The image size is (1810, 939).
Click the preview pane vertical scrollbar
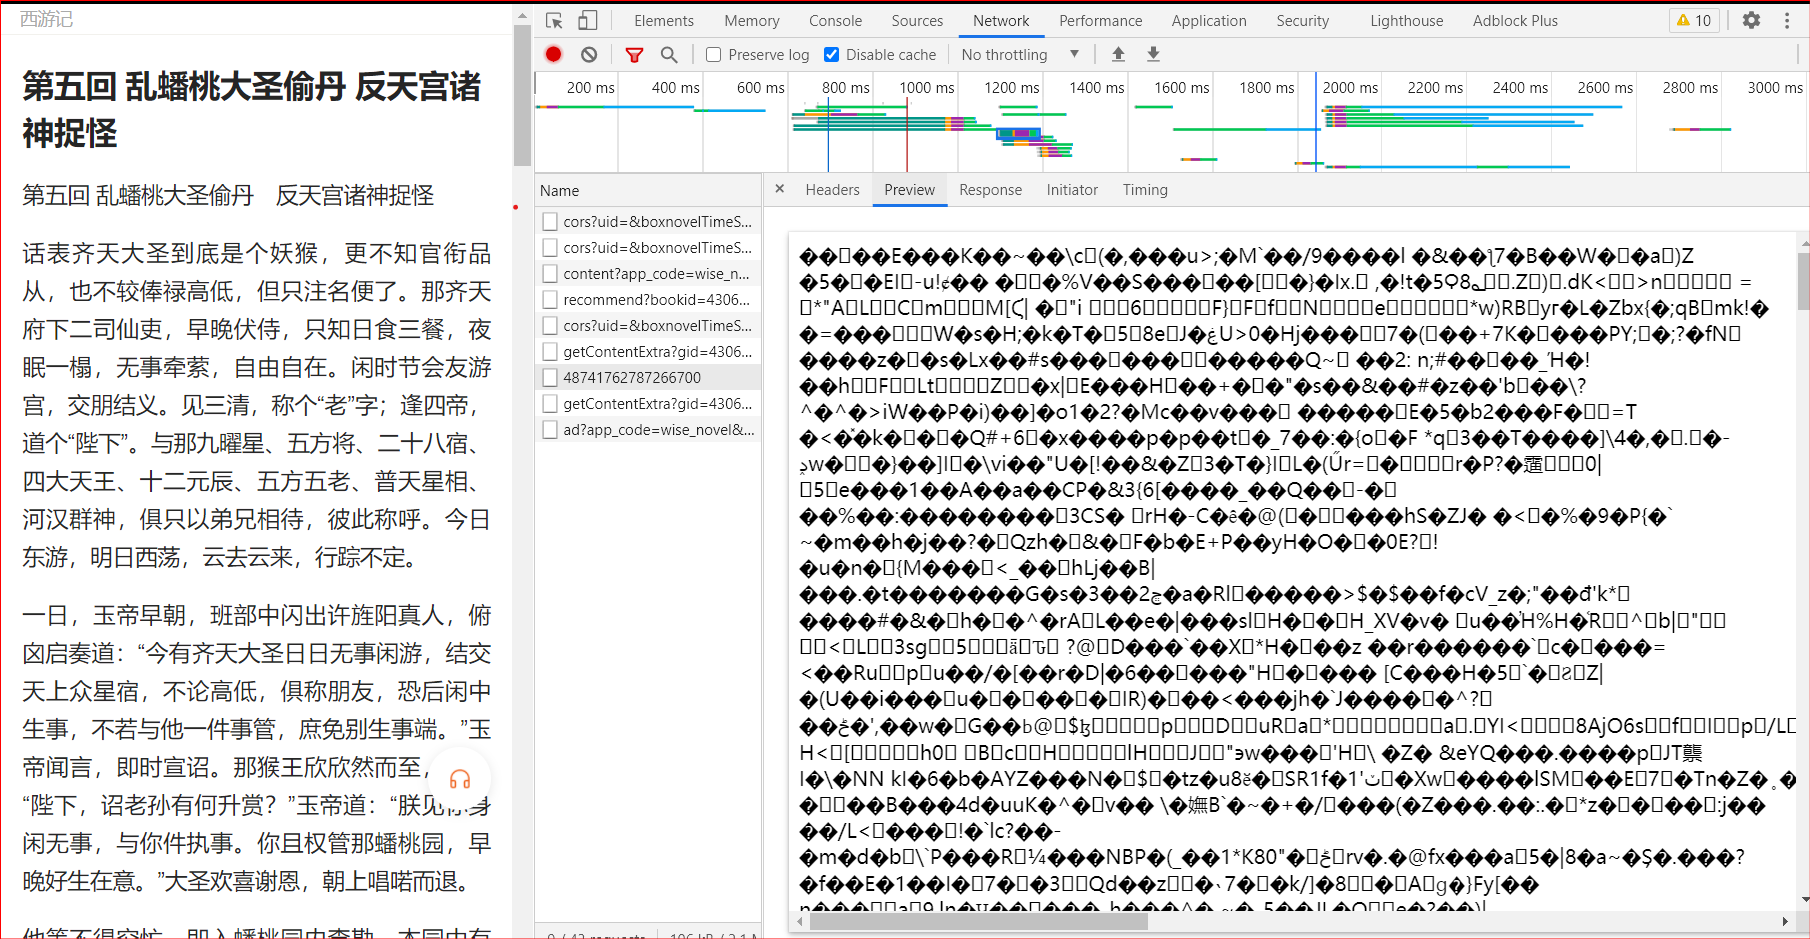click(x=1803, y=283)
